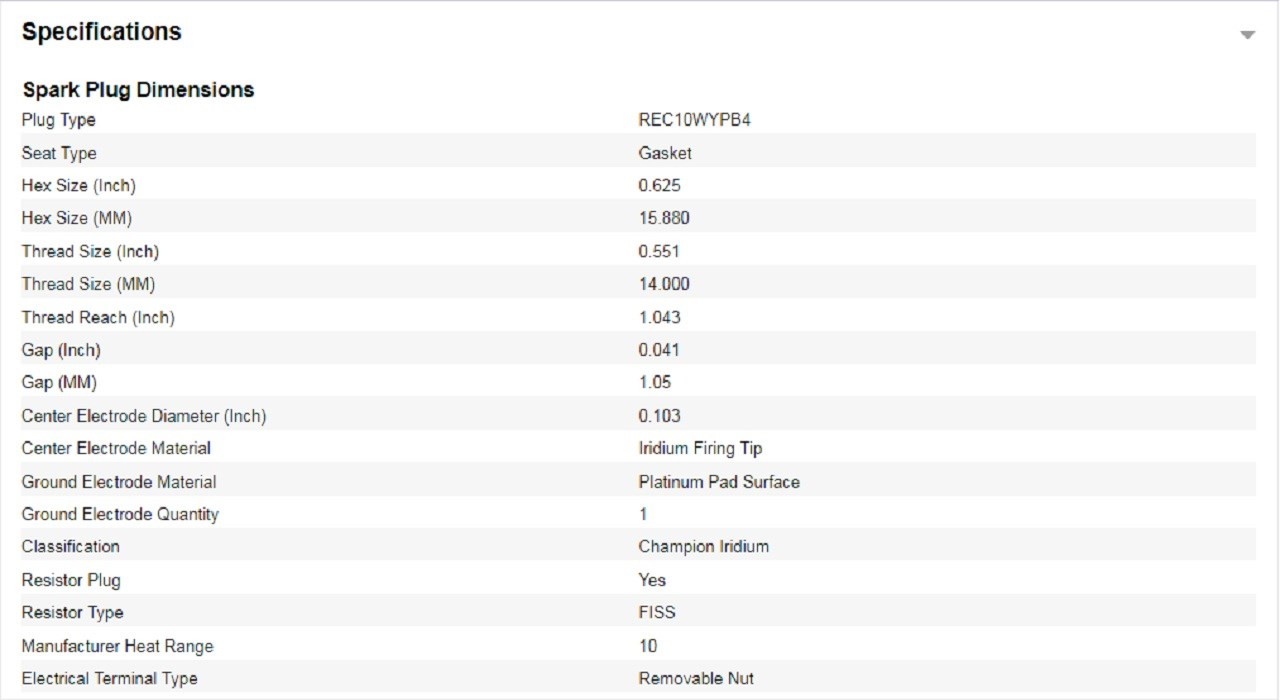The image size is (1280, 700).
Task: Click the Hex Size (MM) value 15.880
Action: click(664, 218)
